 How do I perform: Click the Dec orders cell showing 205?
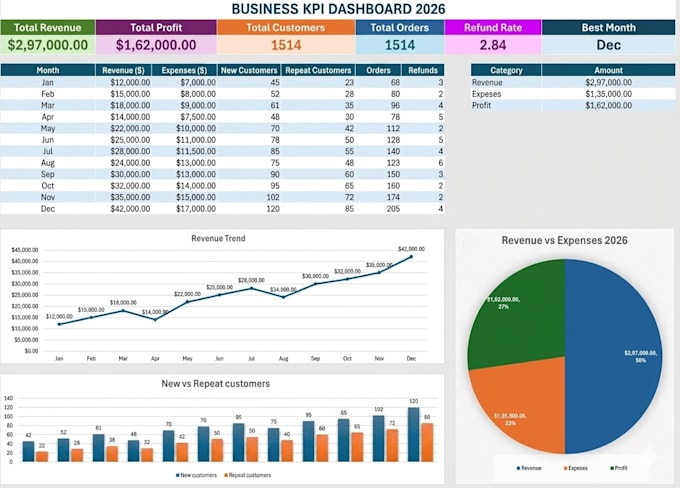[378, 209]
